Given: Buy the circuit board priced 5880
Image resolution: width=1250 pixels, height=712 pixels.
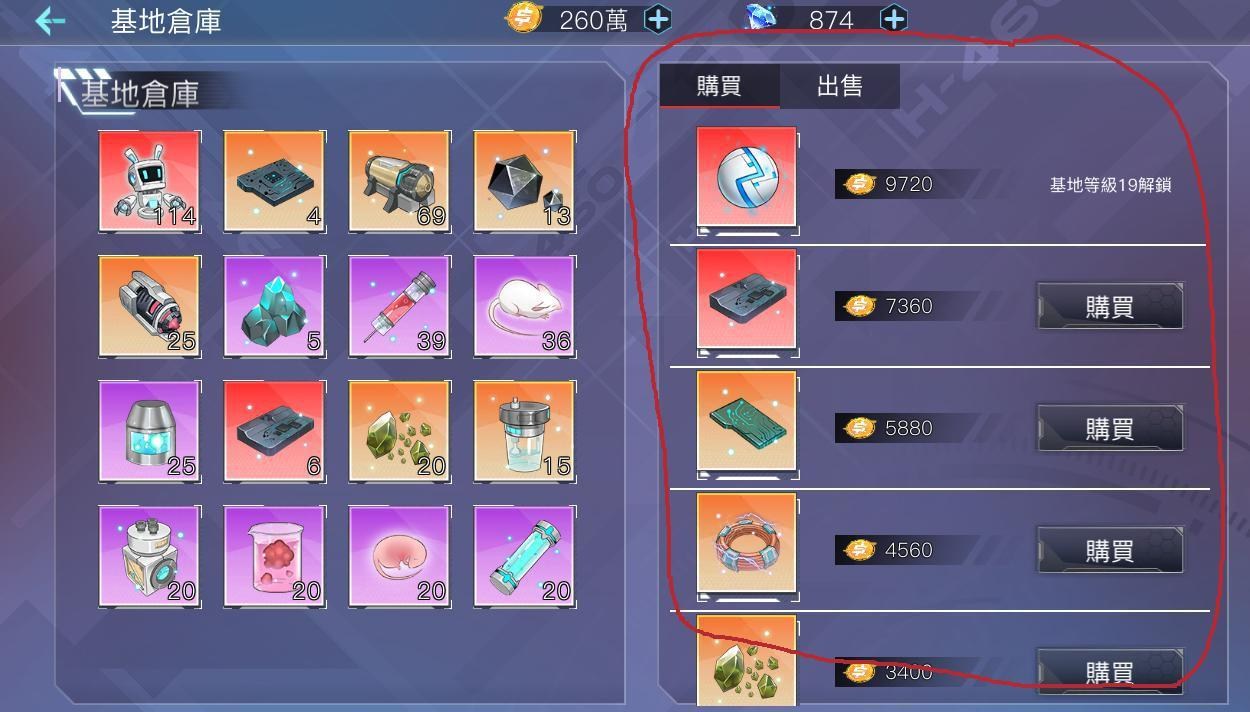Looking at the screenshot, I should 1110,428.
